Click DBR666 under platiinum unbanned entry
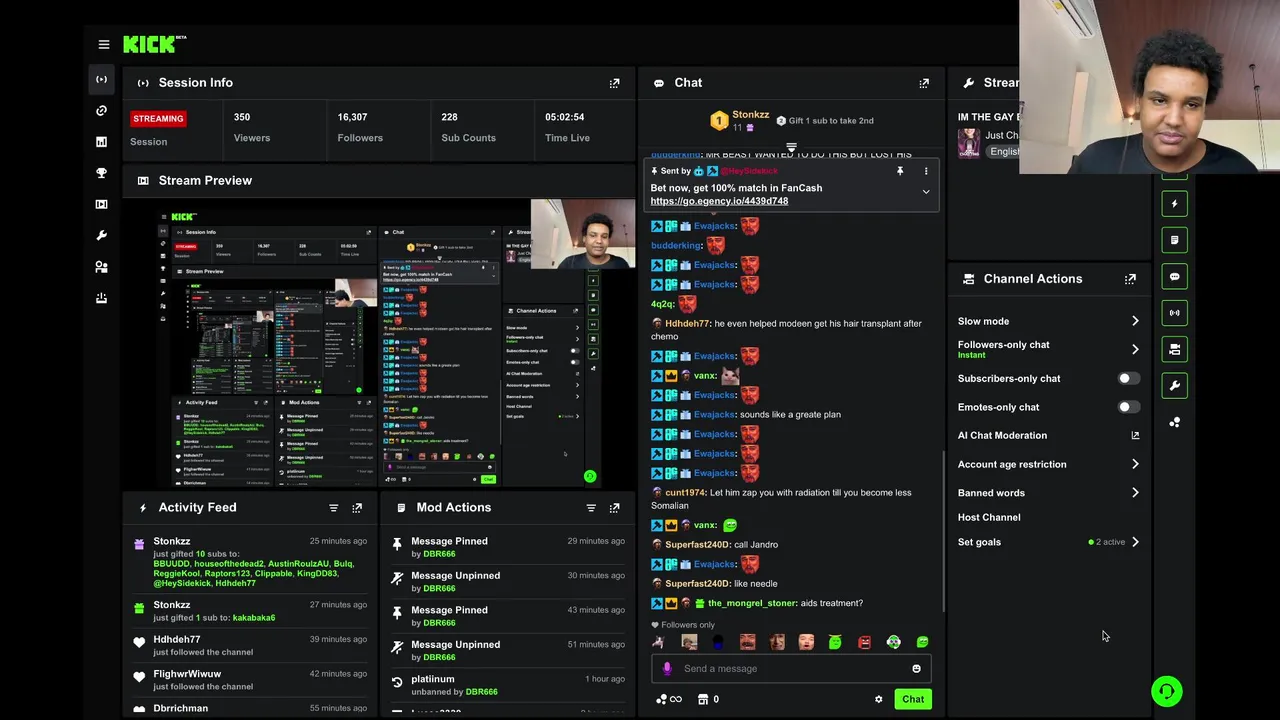Screen dimensions: 1280x720 (481, 692)
